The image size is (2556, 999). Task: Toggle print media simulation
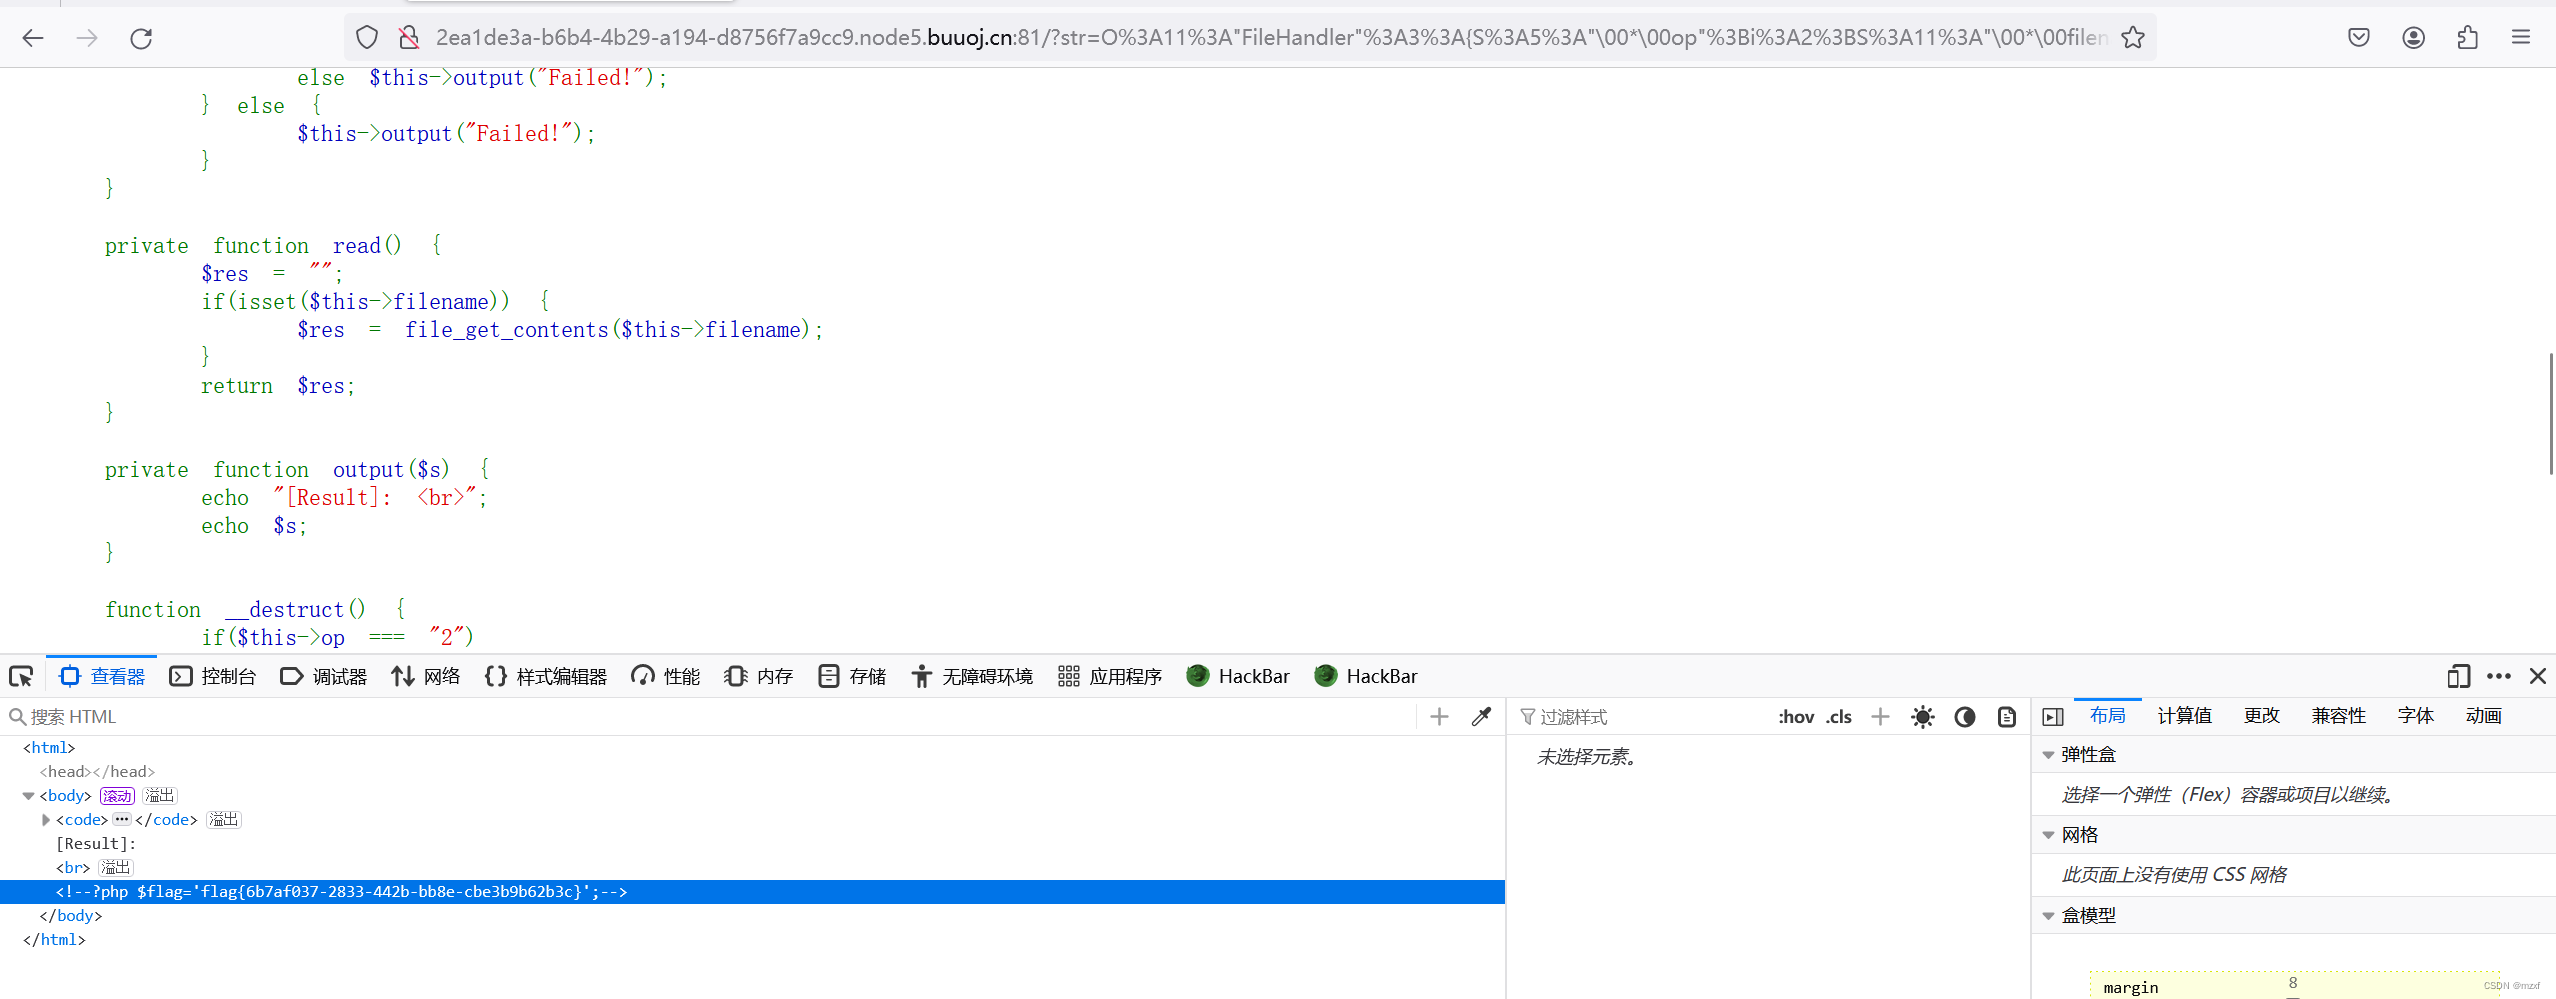click(x=2007, y=717)
